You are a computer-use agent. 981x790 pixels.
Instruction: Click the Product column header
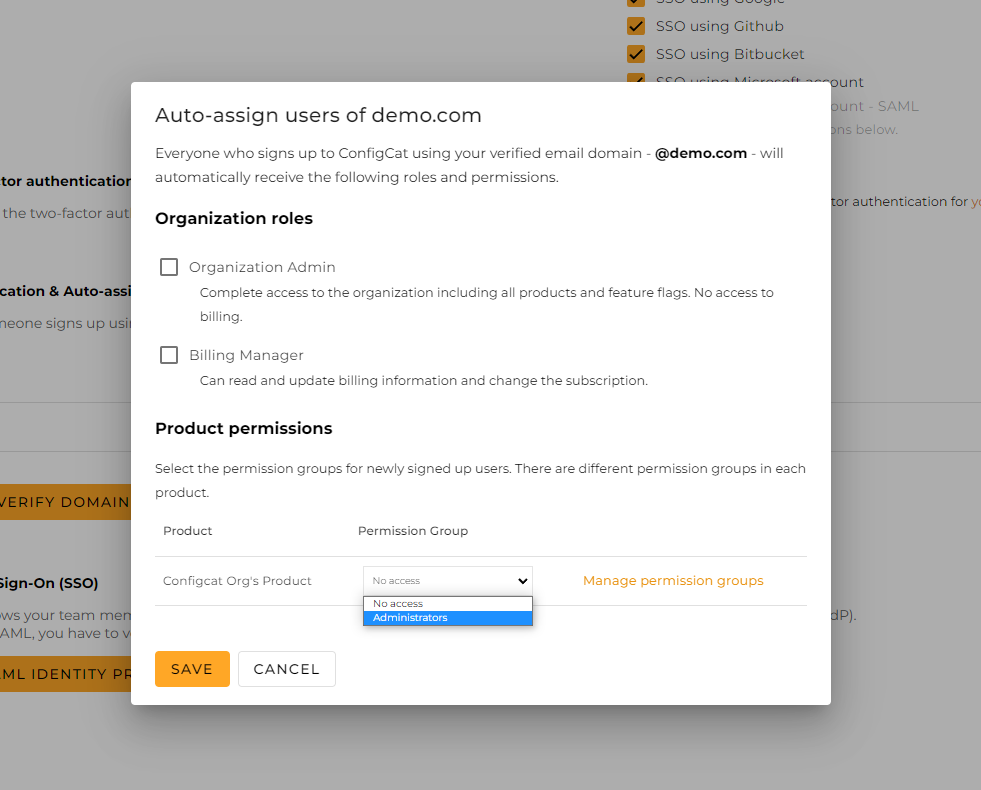(187, 531)
